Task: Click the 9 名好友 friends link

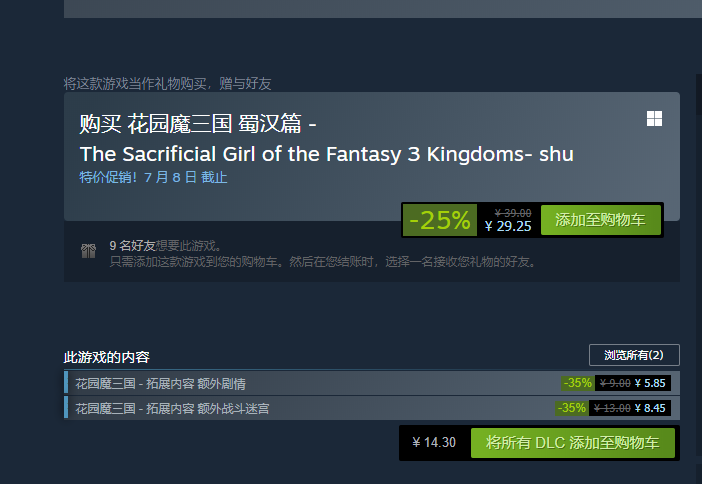Action: (132, 245)
